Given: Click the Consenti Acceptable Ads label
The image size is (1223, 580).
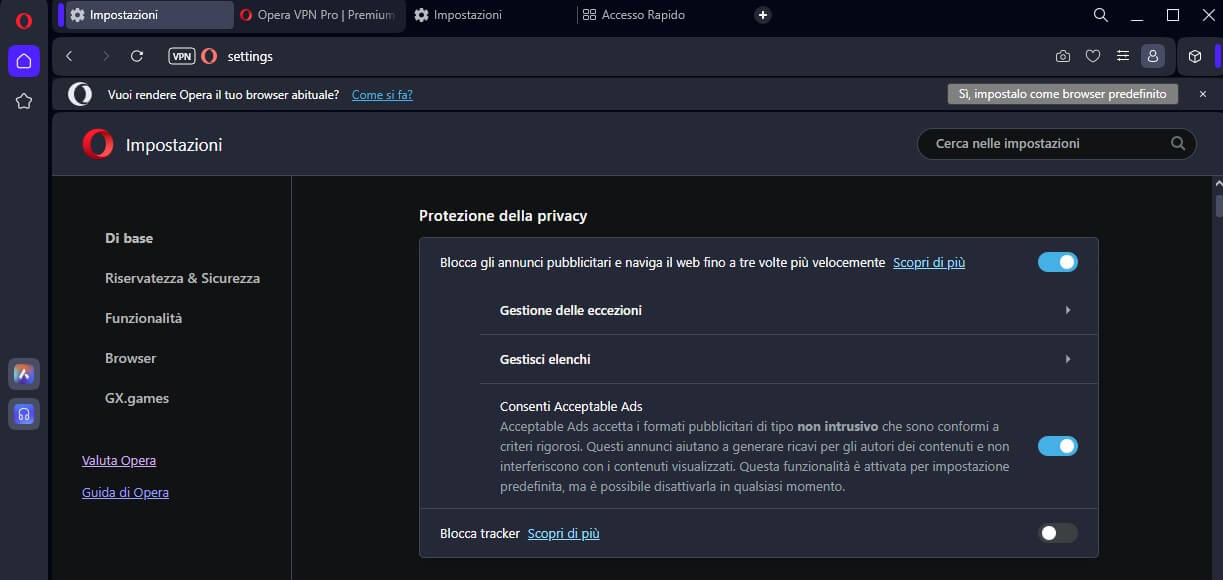Looking at the screenshot, I should coord(571,407).
